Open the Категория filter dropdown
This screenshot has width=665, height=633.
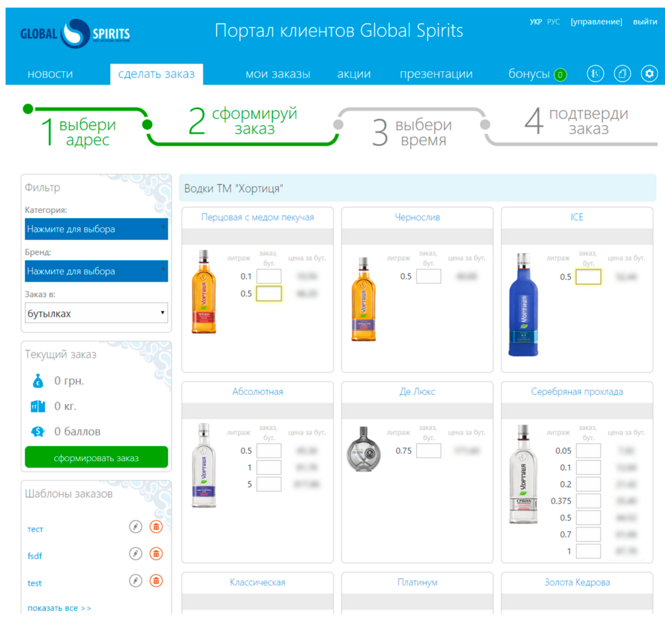click(x=96, y=229)
